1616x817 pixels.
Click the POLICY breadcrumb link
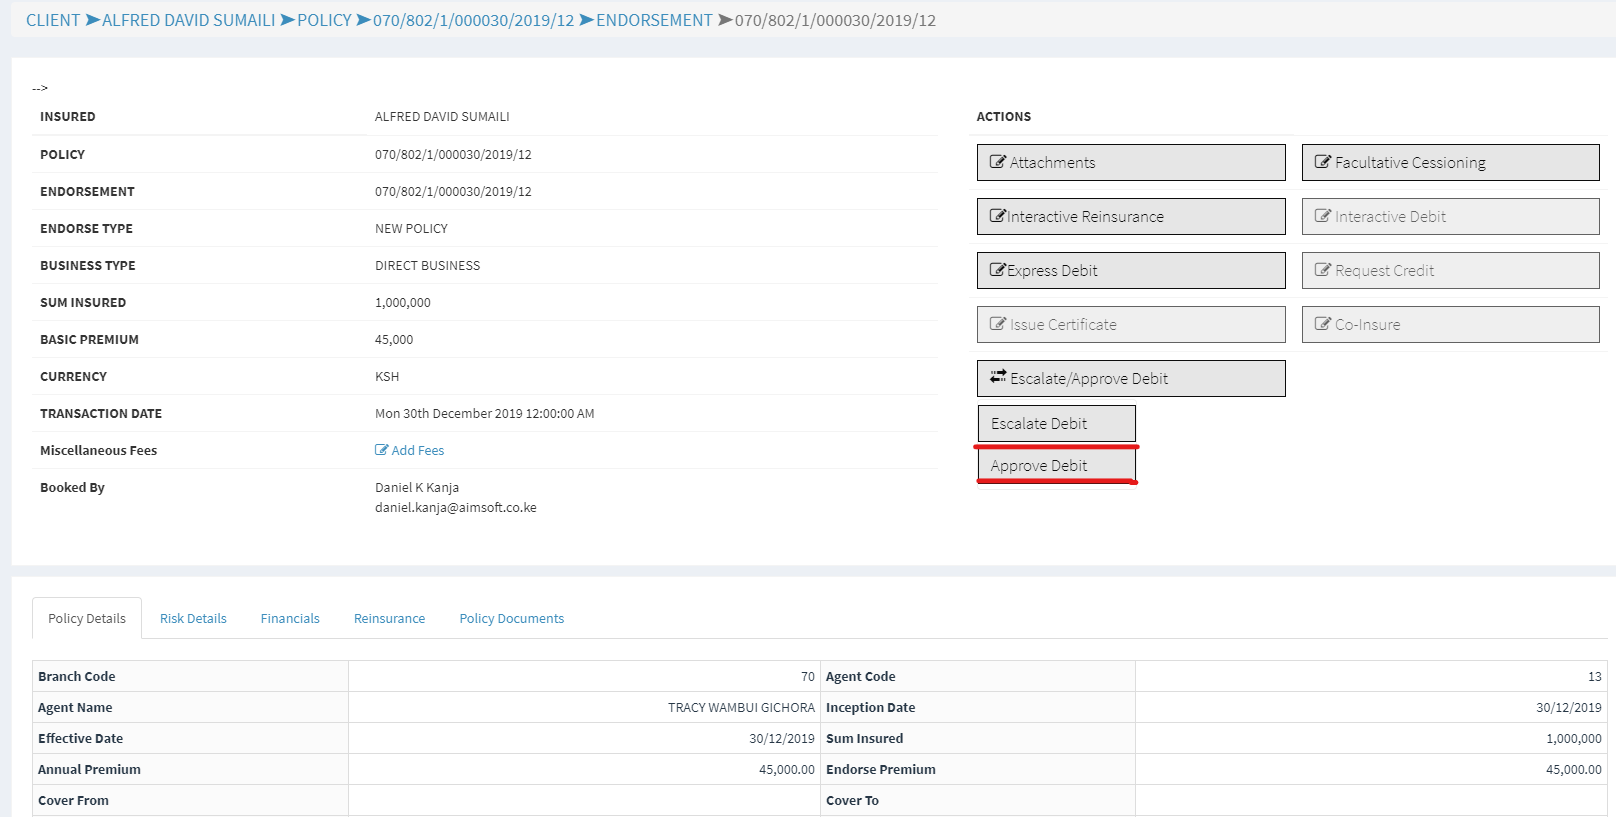pyautogui.click(x=324, y=20)
